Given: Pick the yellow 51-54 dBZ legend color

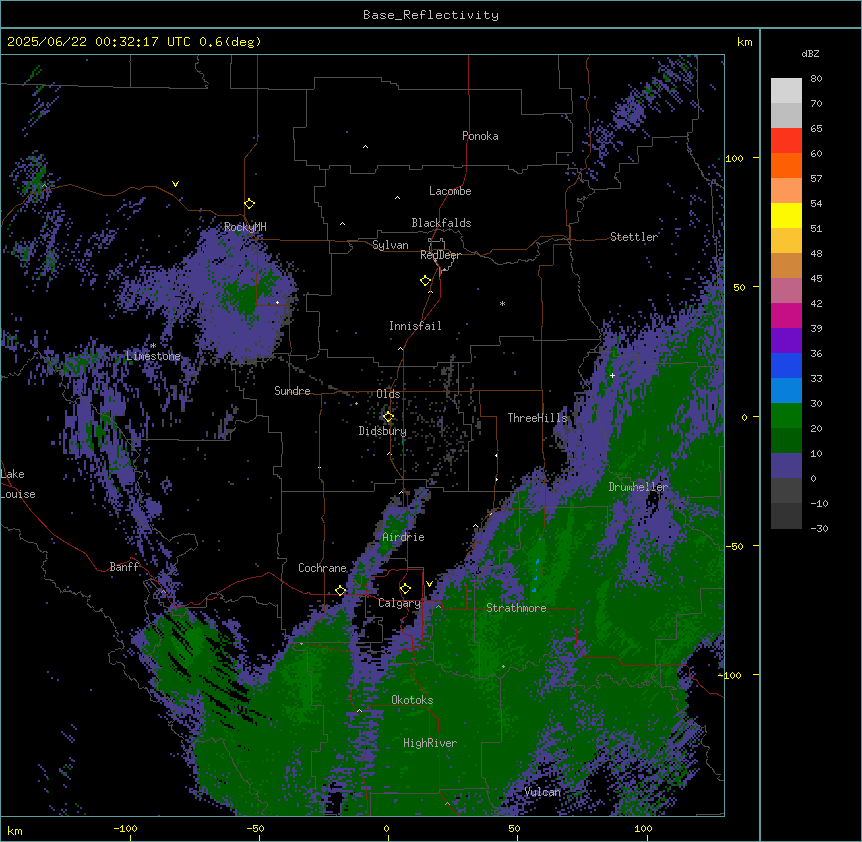Looking at the screenshot, I should (x=786, y=215).
